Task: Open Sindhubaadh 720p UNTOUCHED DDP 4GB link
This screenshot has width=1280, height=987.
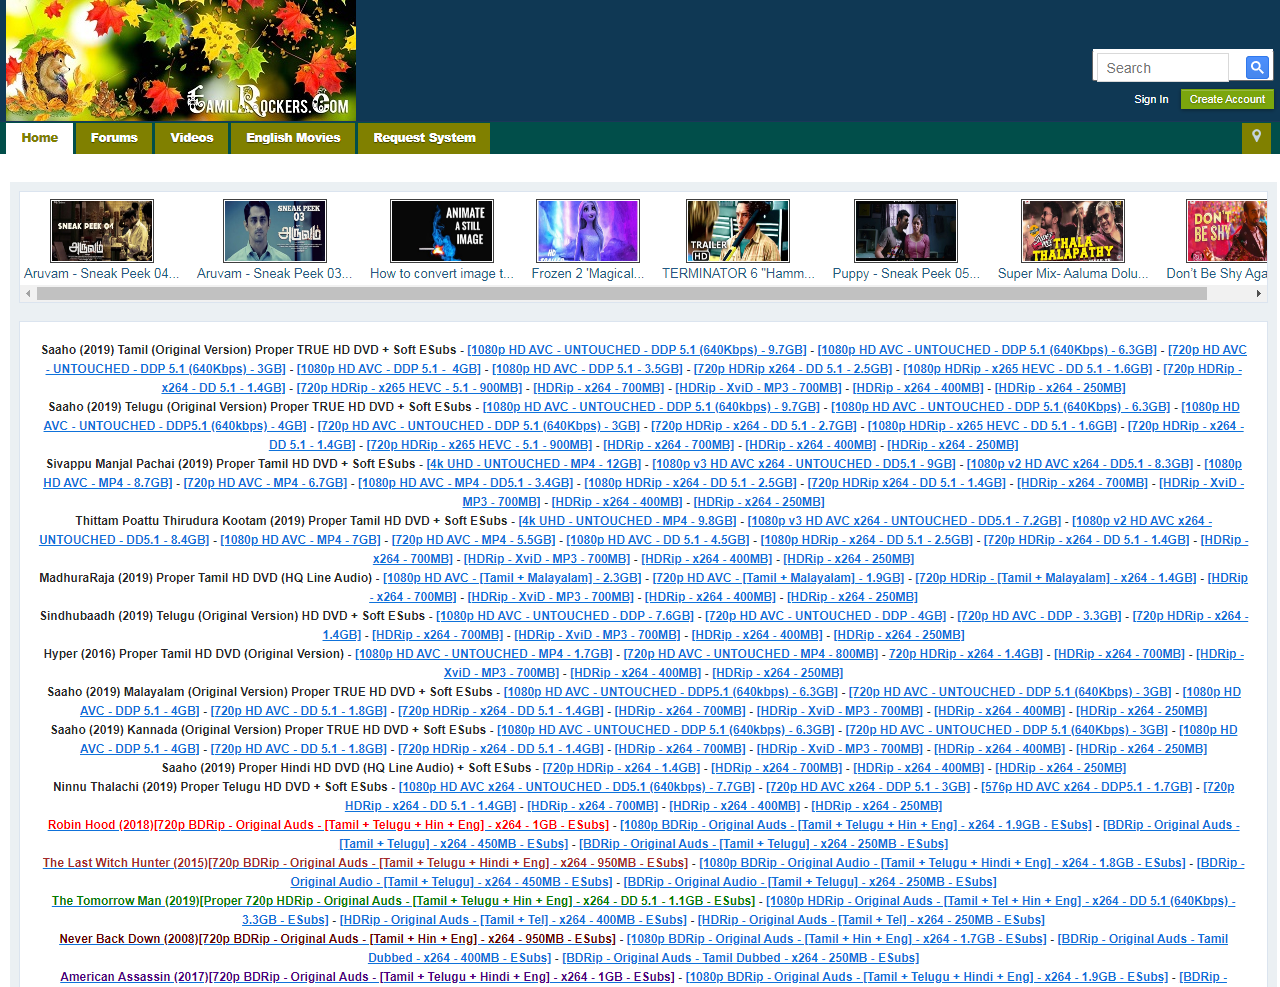Action: tap(825, 616)
